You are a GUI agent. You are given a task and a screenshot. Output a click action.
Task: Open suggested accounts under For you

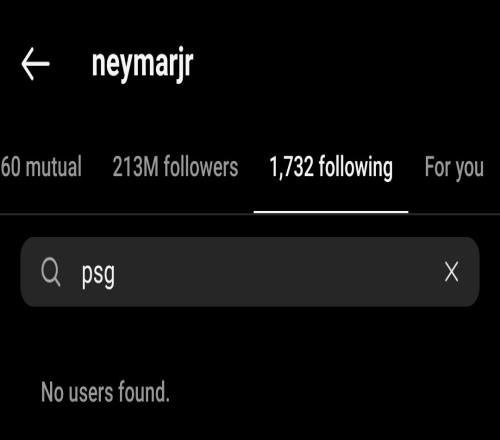(454, 167)
